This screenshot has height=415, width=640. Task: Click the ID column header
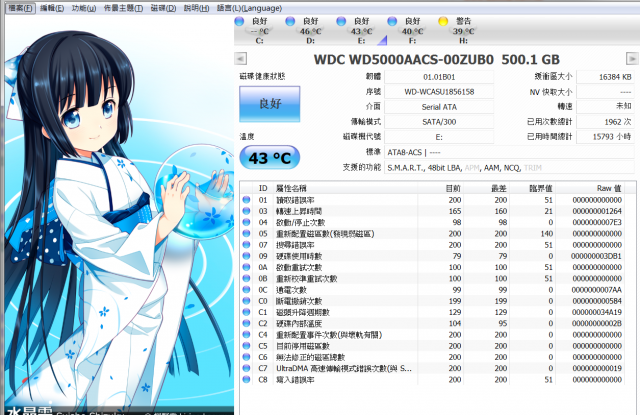click(263, 188)
